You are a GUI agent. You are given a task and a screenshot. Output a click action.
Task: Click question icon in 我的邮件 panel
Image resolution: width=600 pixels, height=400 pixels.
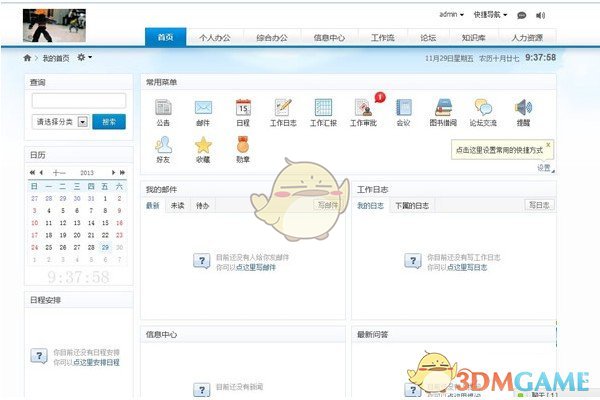pos(202,261)
